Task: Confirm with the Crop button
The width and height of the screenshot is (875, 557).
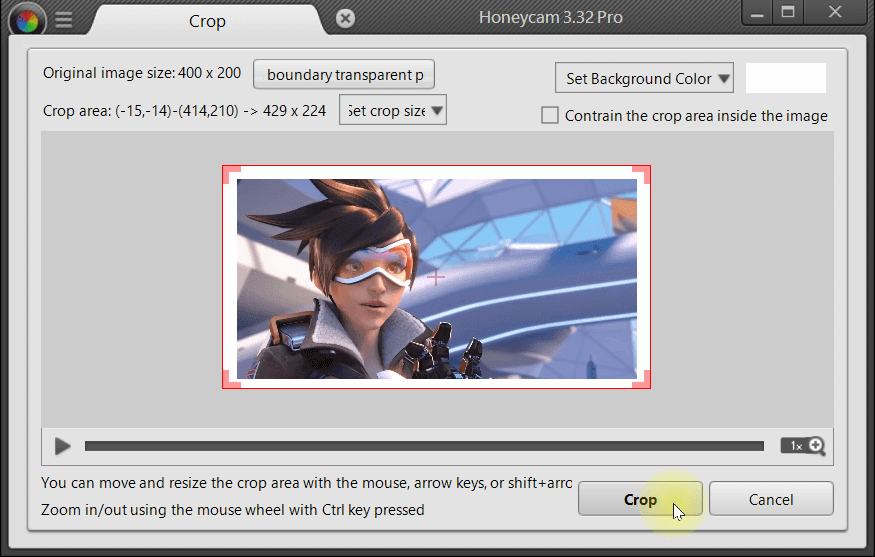Action: pyautogui.click(x=640, y=499)
